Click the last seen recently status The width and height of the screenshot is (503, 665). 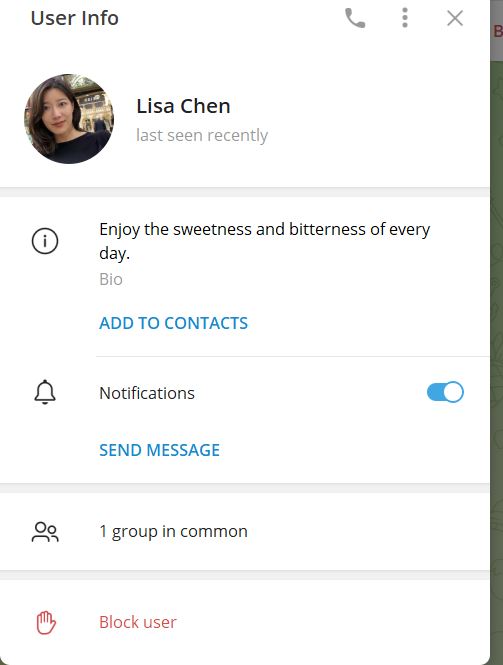pyautogui.click(x=202, y=135)
